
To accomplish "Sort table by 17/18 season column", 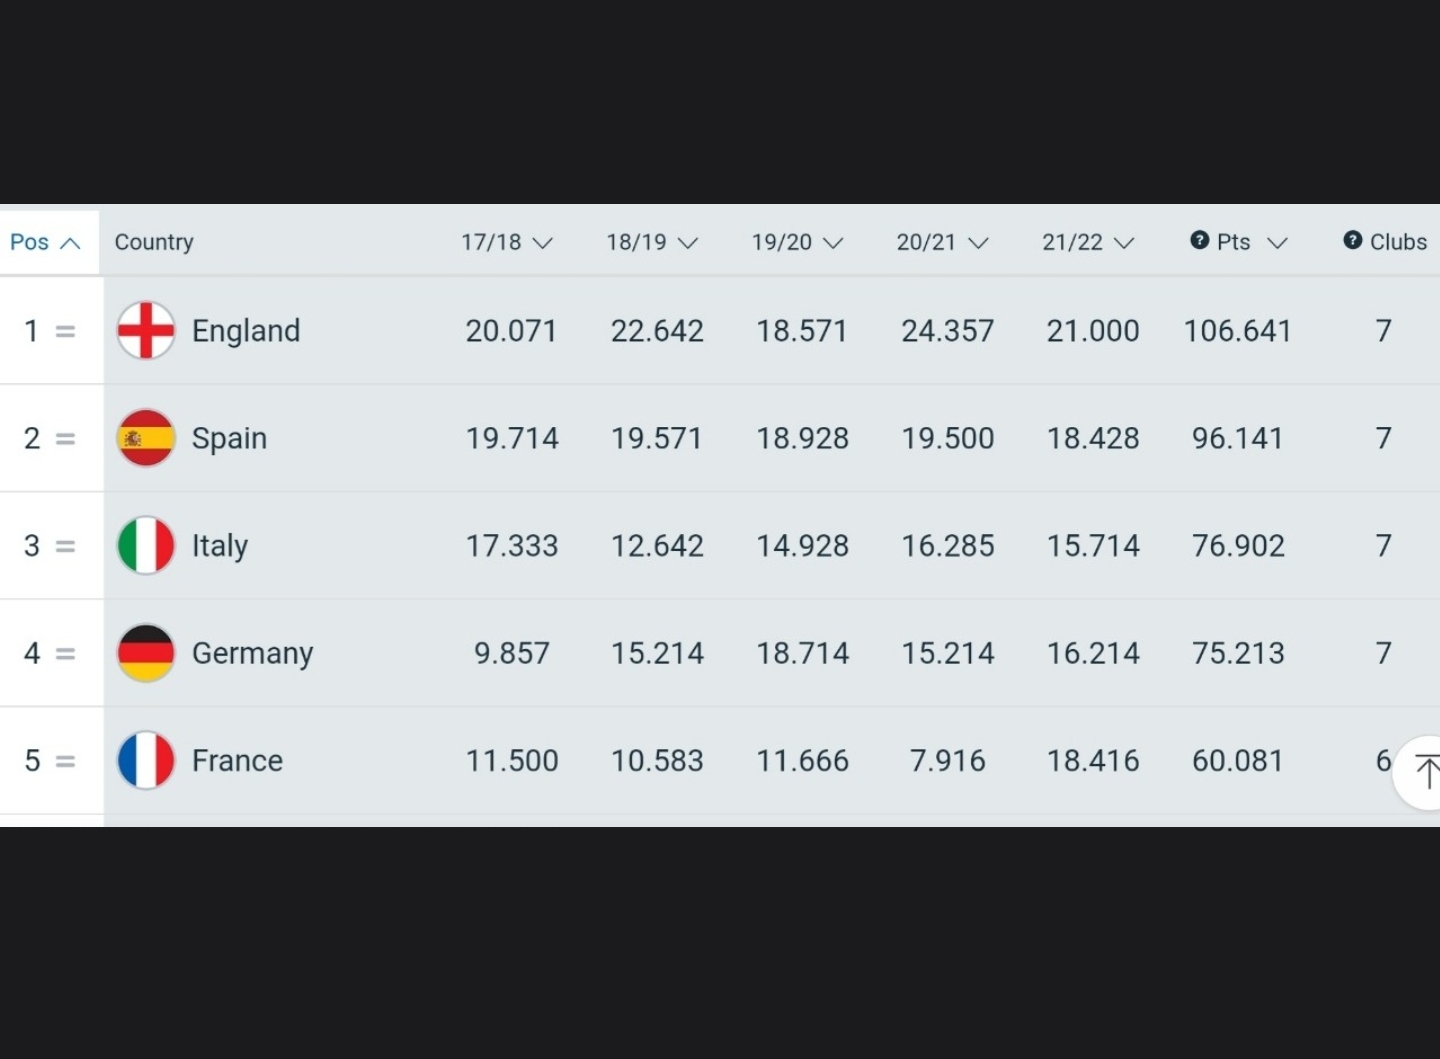I will coord(506,243).
